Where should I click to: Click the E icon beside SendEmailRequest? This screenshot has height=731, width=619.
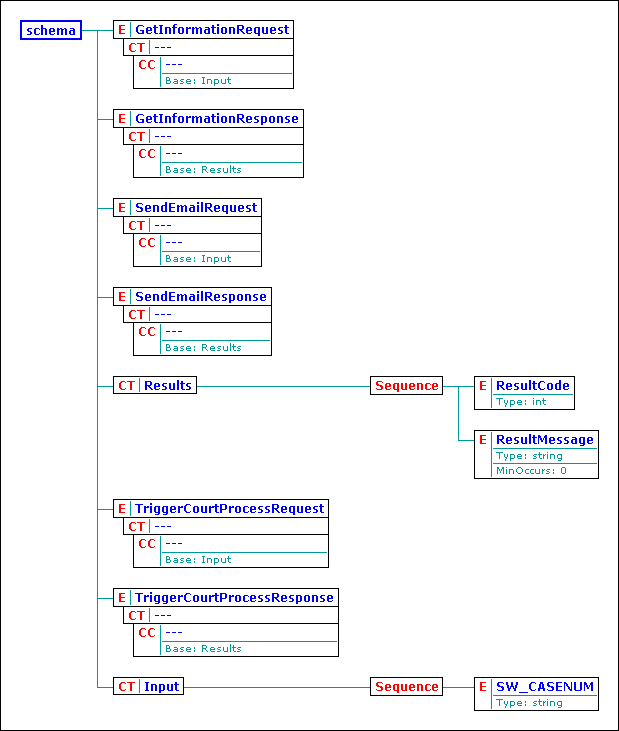(122, 207)
